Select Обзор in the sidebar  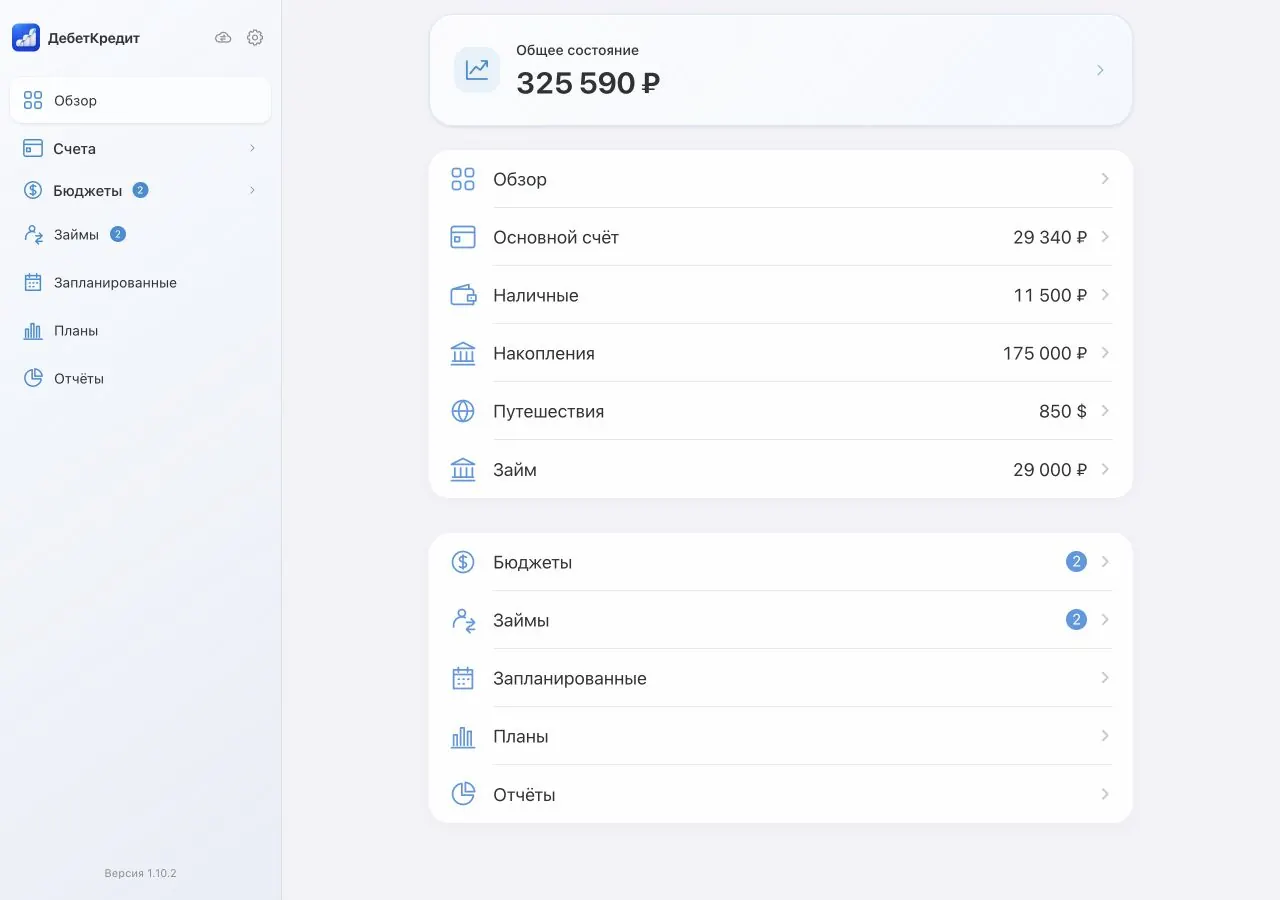coord(140,100)
